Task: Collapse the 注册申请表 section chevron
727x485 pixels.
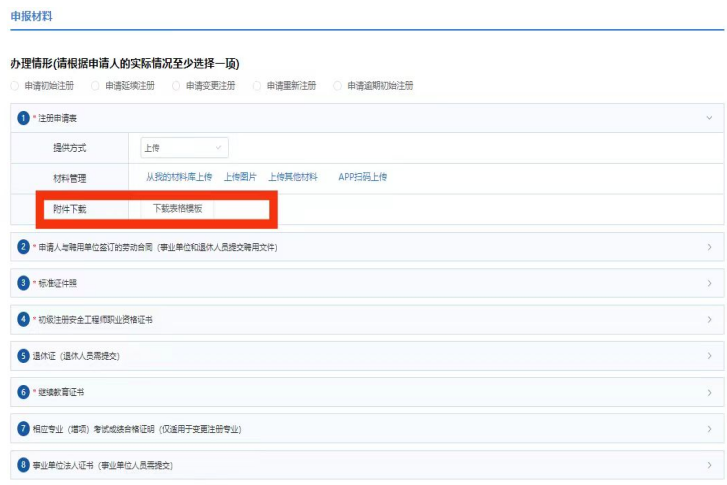Action: point(709,118)
